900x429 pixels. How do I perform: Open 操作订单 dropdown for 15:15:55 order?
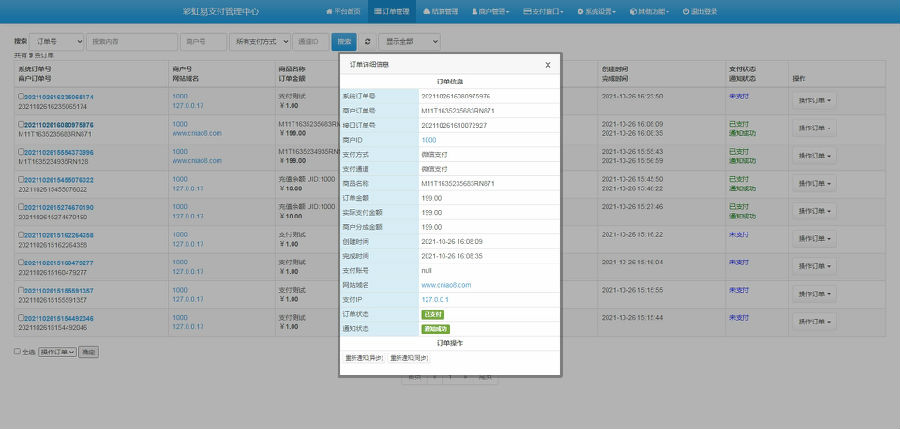[x=814, y=294]
